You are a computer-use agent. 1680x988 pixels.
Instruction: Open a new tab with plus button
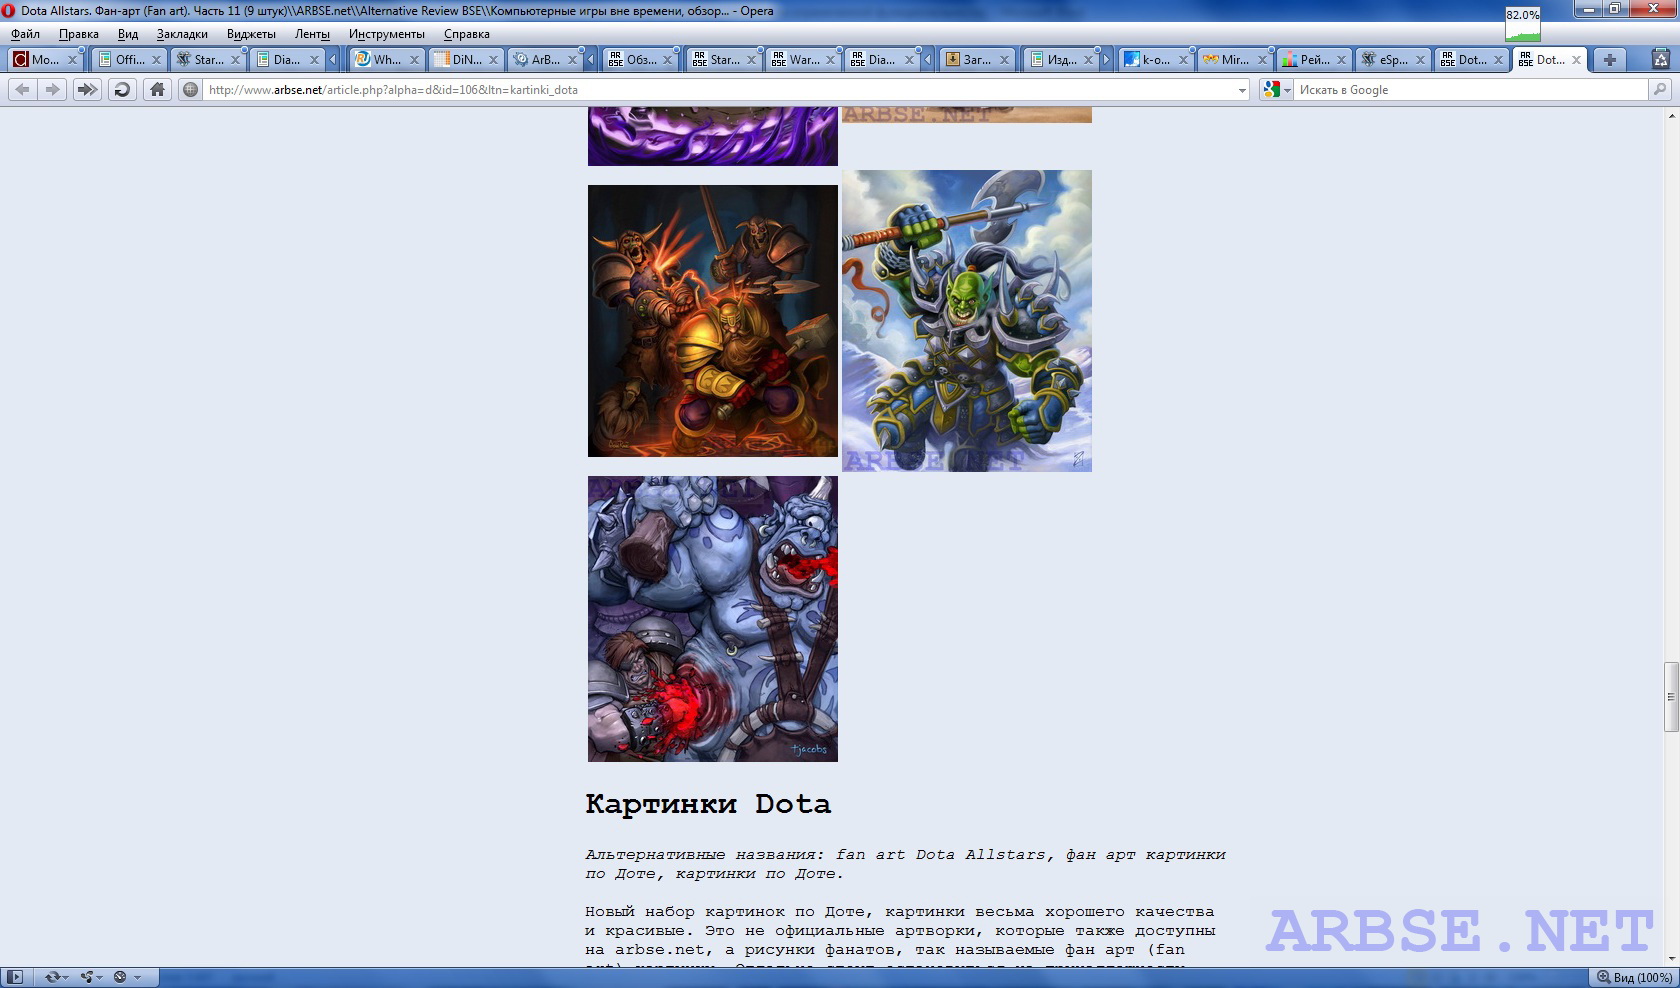pyautogui.click(x=1609, y=60)
